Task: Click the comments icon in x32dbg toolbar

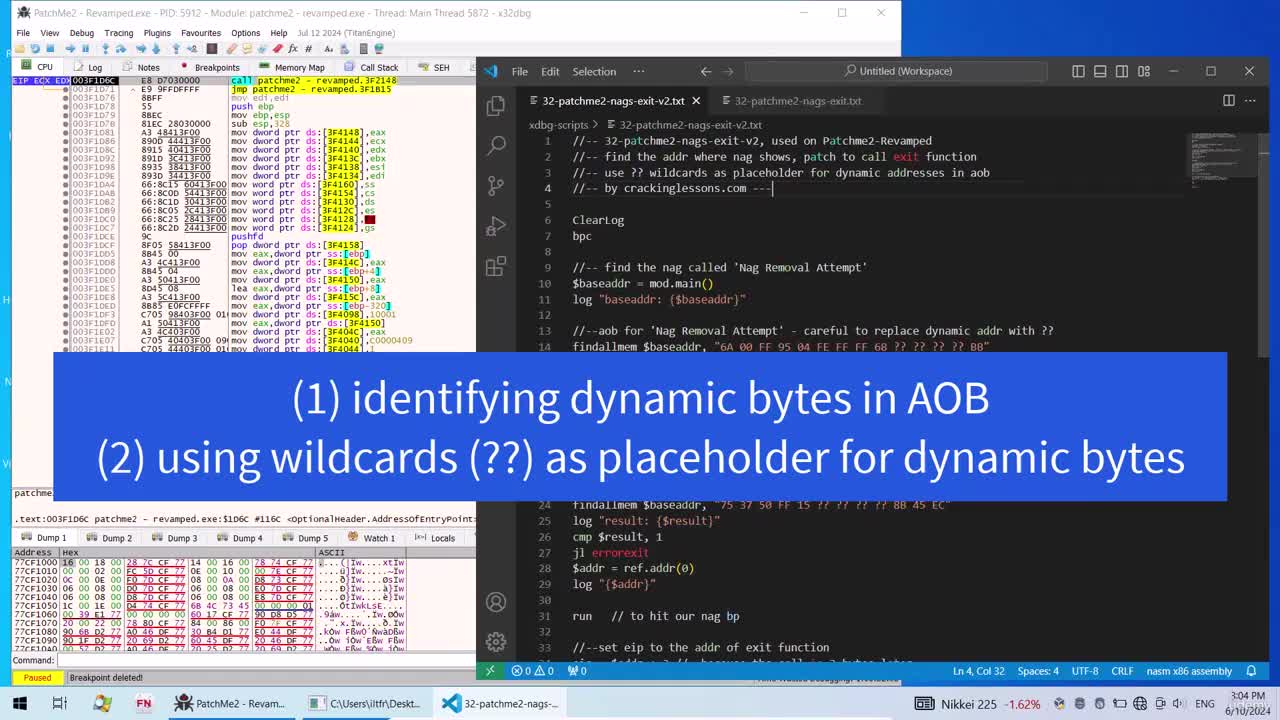Action: click(x=247, y=48)
